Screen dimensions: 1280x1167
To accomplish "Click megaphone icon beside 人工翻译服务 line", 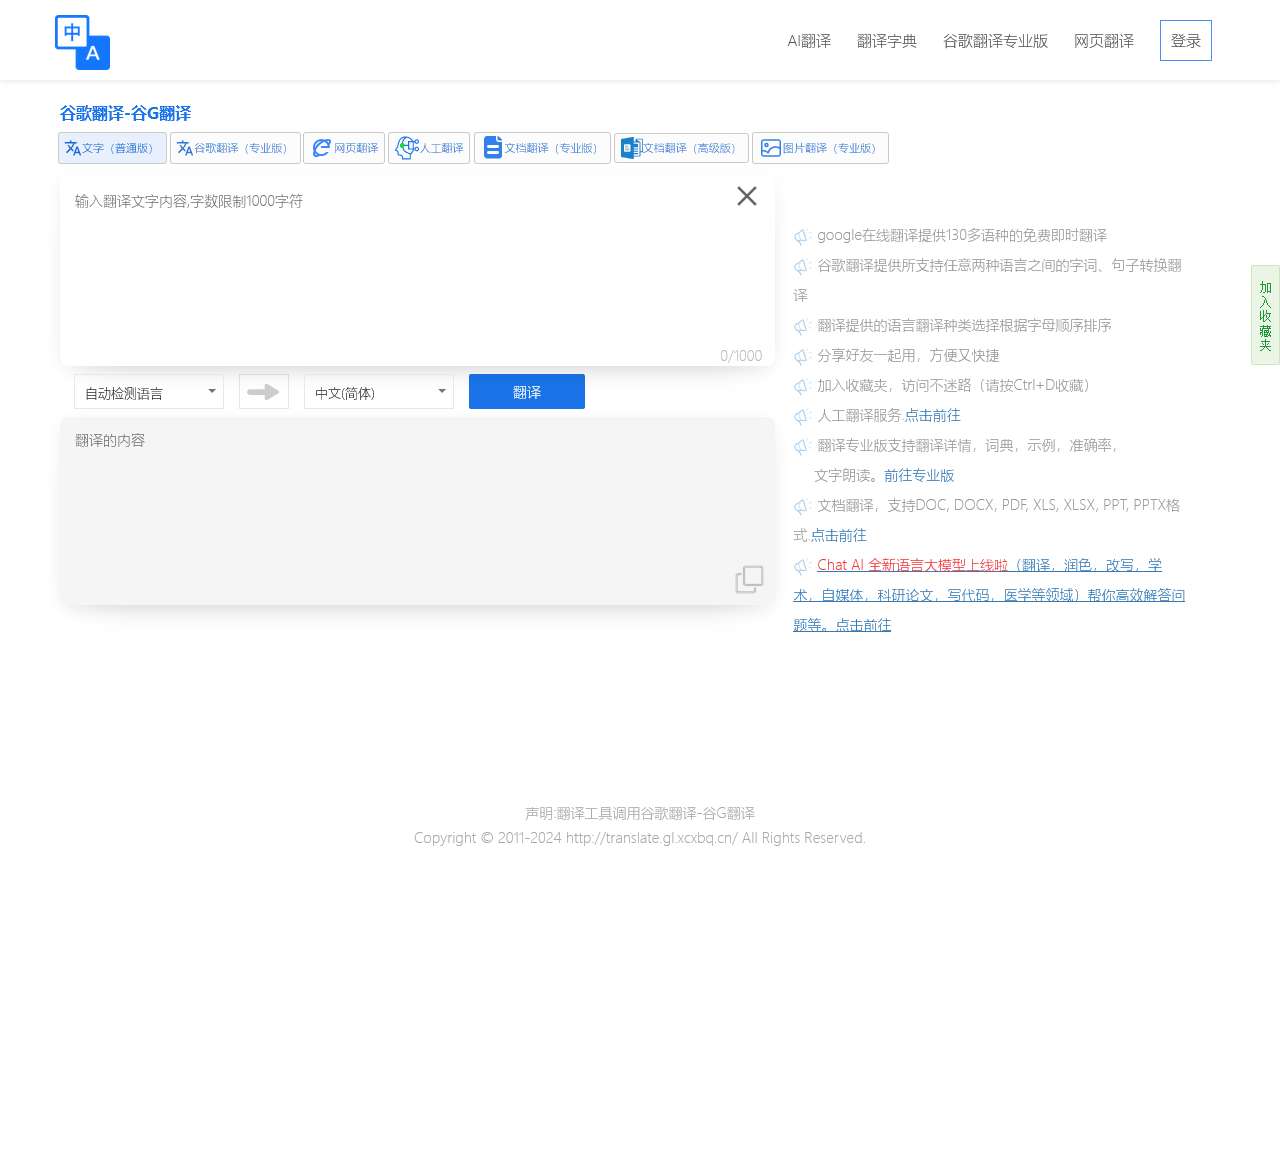I will pos(802,416).
